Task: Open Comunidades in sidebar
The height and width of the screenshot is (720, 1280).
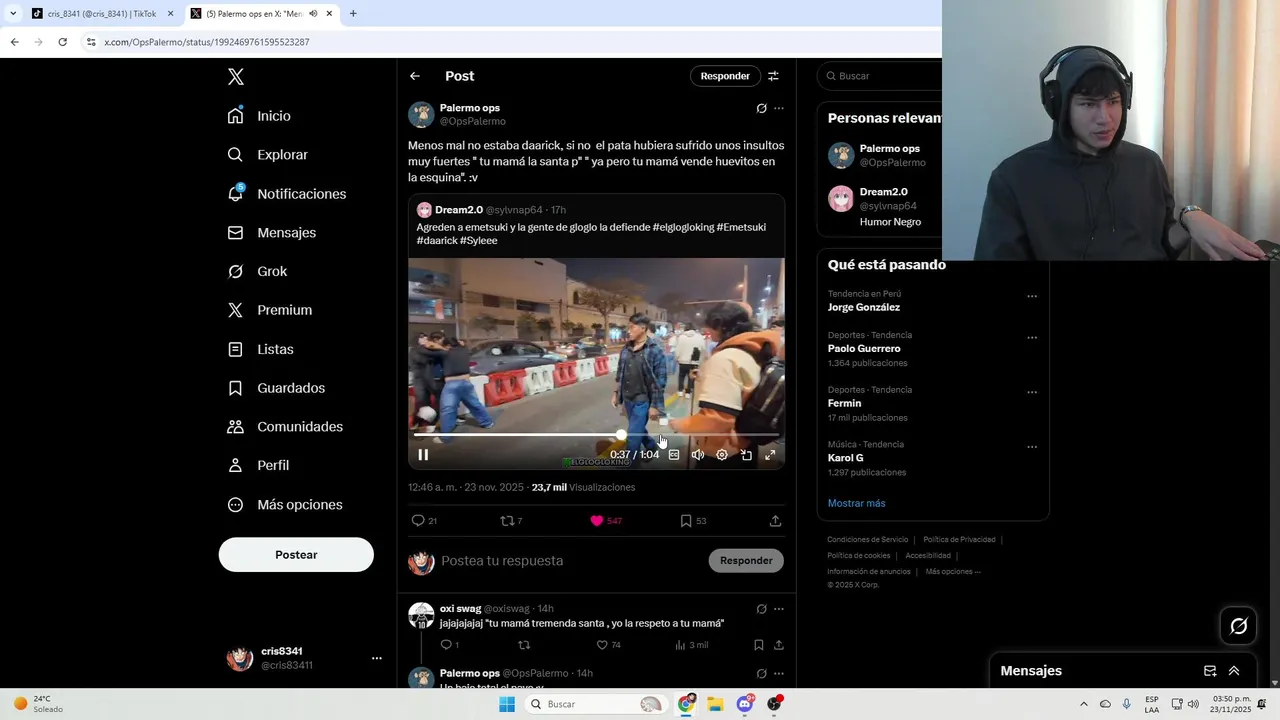Action: coord(285,426)
